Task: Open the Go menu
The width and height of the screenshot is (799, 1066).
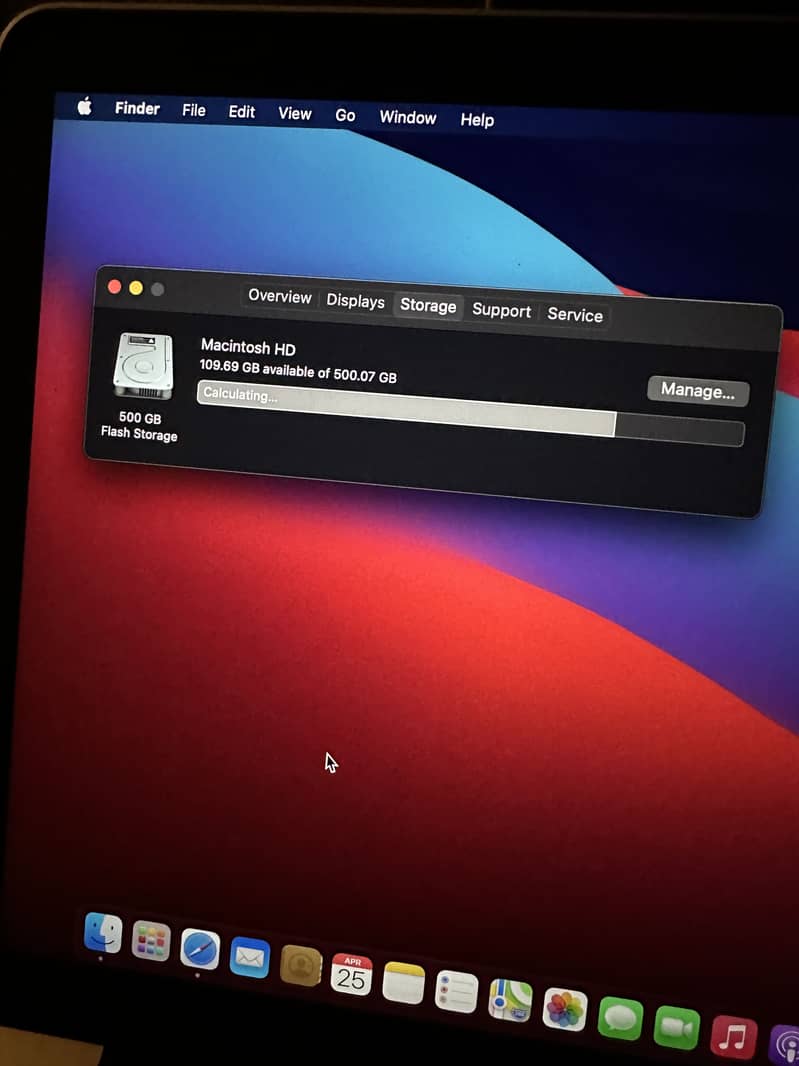Action: point(345,116)
